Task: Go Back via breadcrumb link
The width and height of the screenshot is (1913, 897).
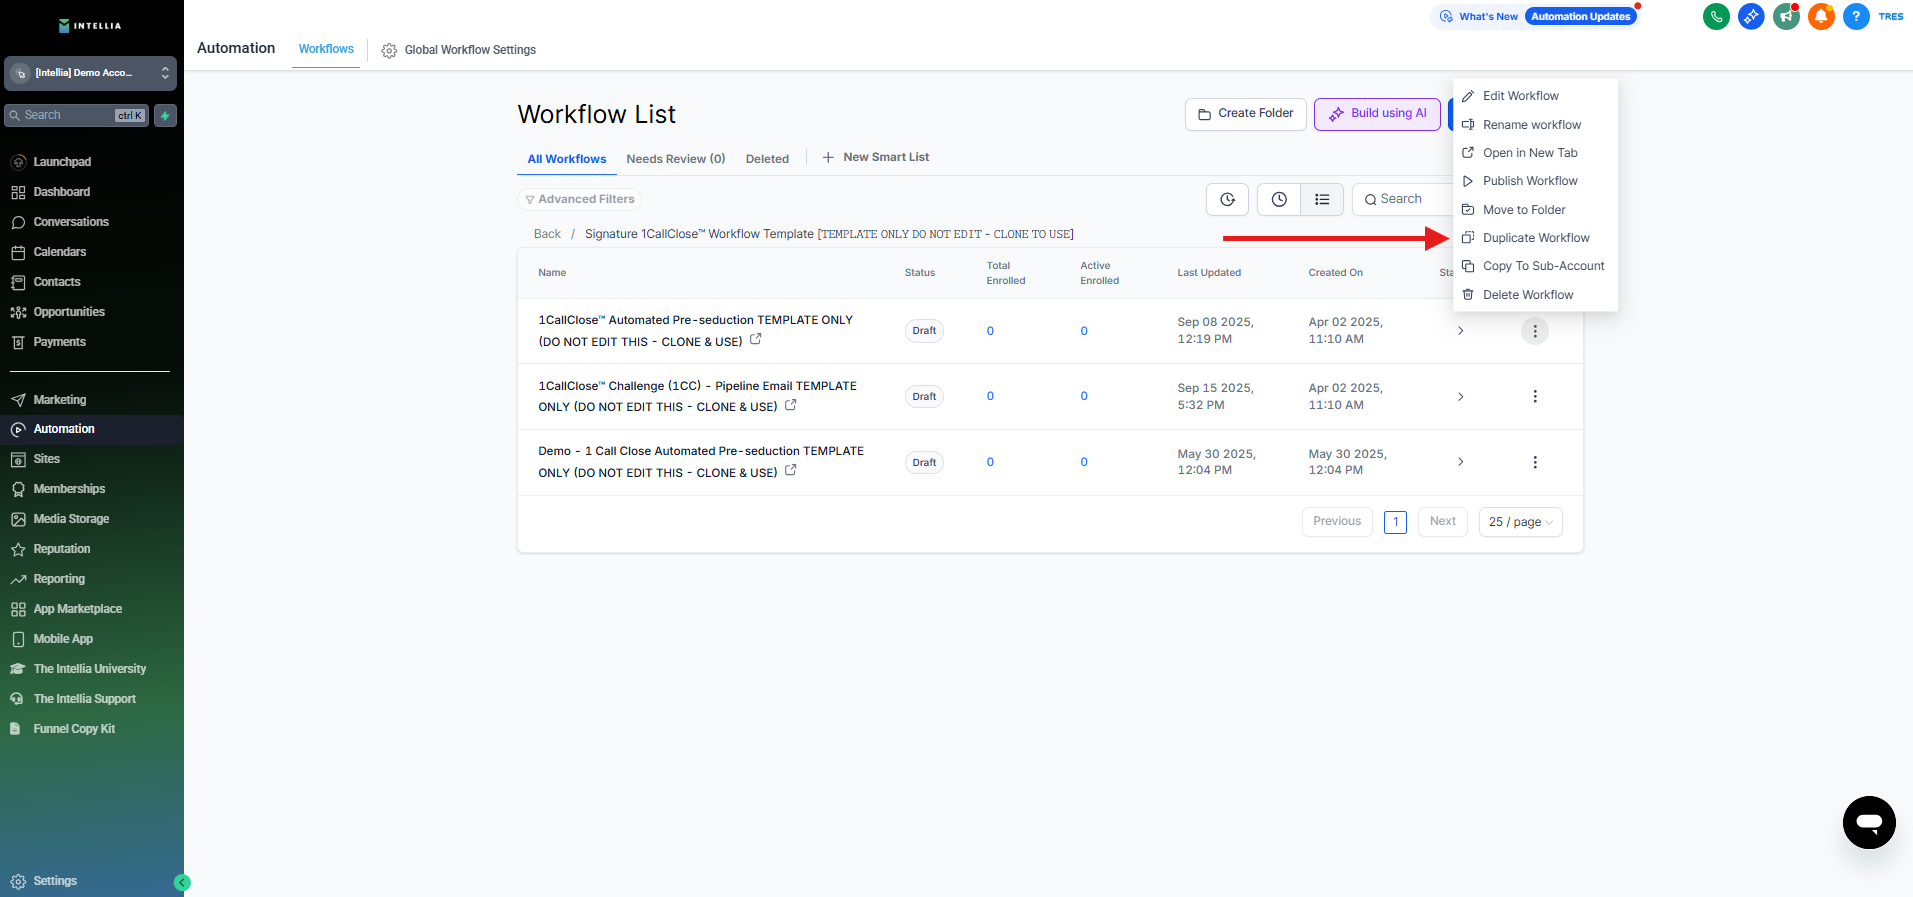Action: click(547, 234)
